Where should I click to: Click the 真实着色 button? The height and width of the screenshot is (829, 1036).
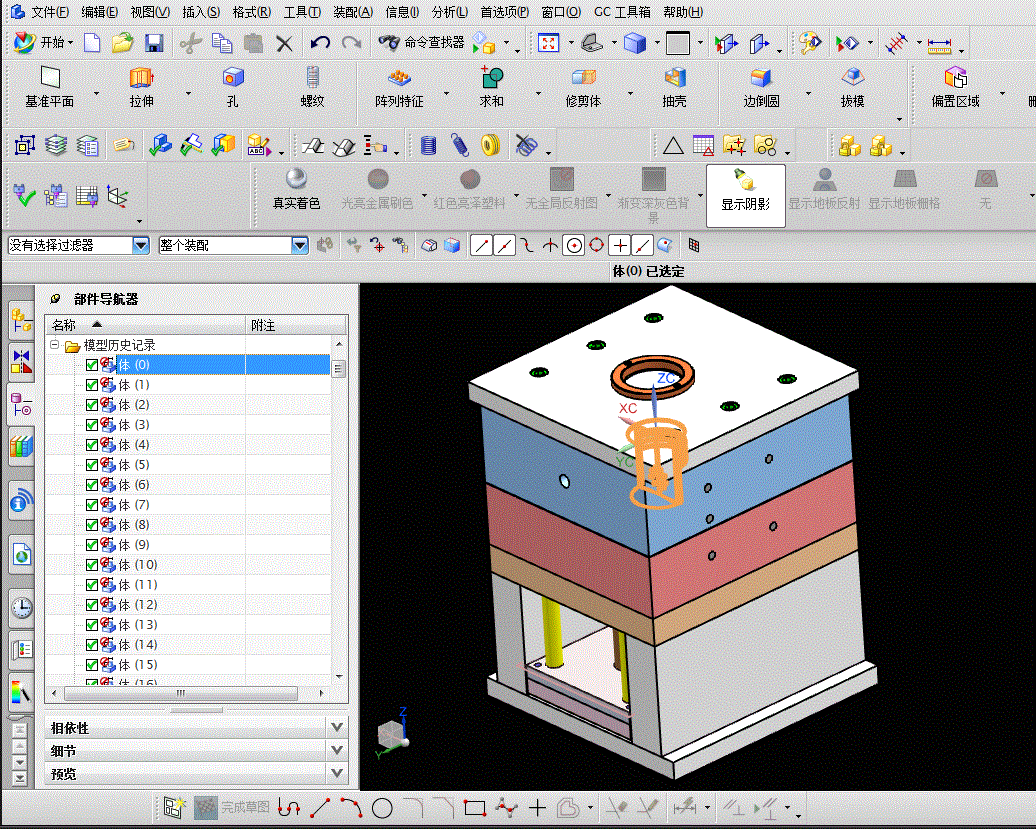[296, 188]
